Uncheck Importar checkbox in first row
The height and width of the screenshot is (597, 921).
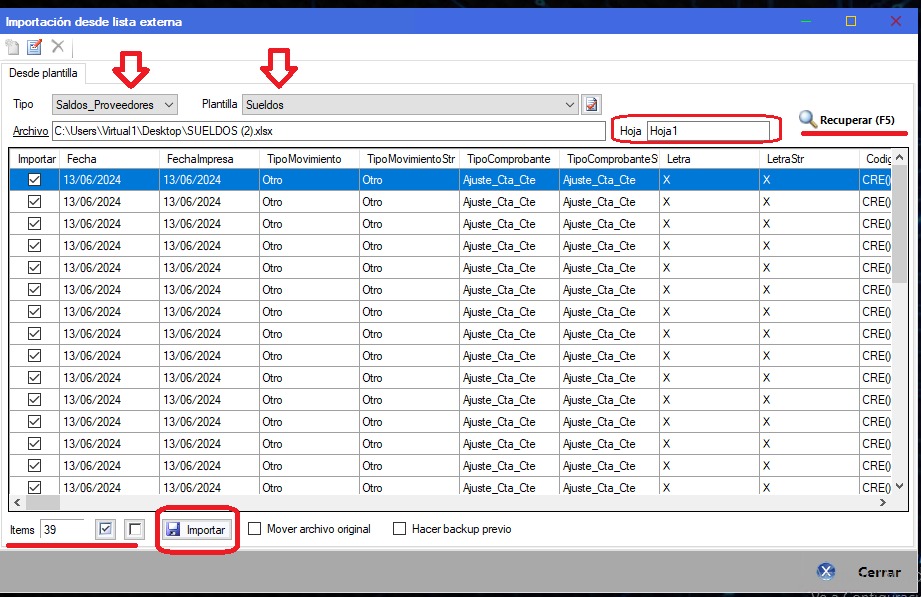click(35, 180)
